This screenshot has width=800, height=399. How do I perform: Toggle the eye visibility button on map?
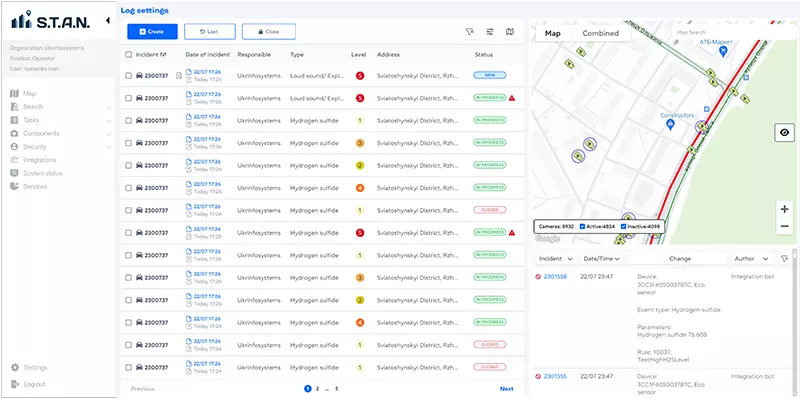point(785,133)
